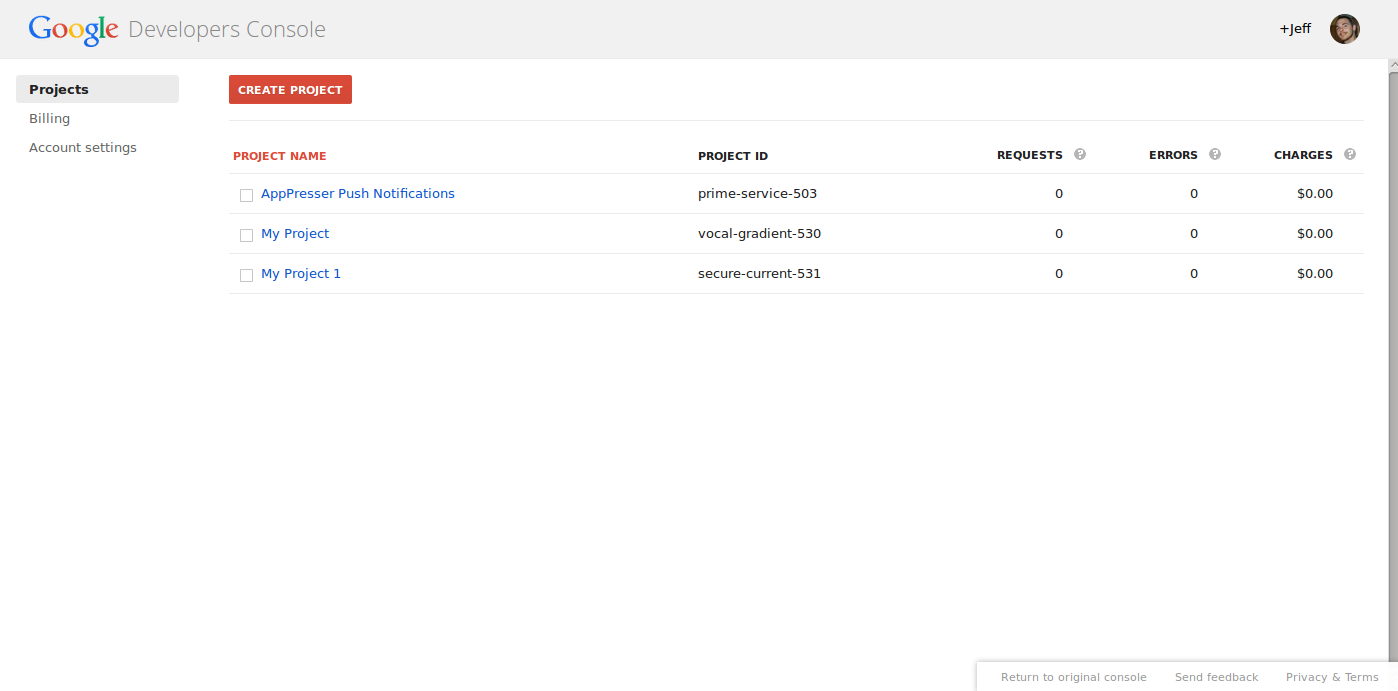Go to Billing in the sidebar
The width and height of the screenshot is (1398, 691).
click(50, 118)
